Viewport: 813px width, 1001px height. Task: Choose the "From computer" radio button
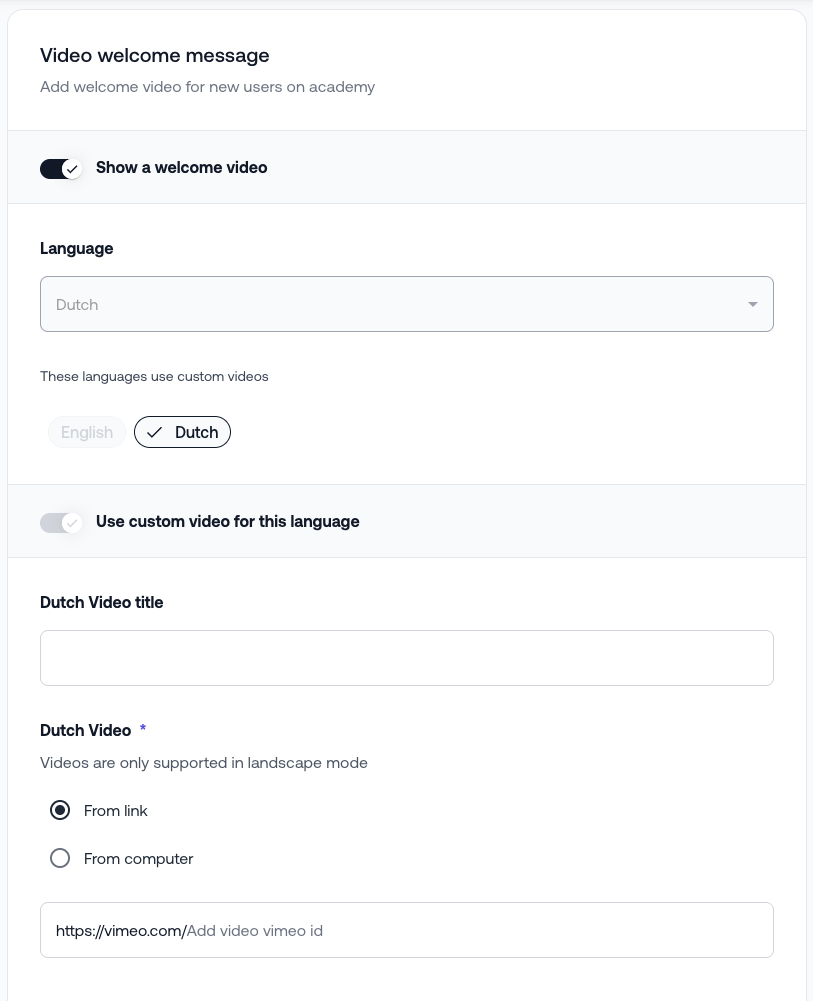[x=60, y=858]
